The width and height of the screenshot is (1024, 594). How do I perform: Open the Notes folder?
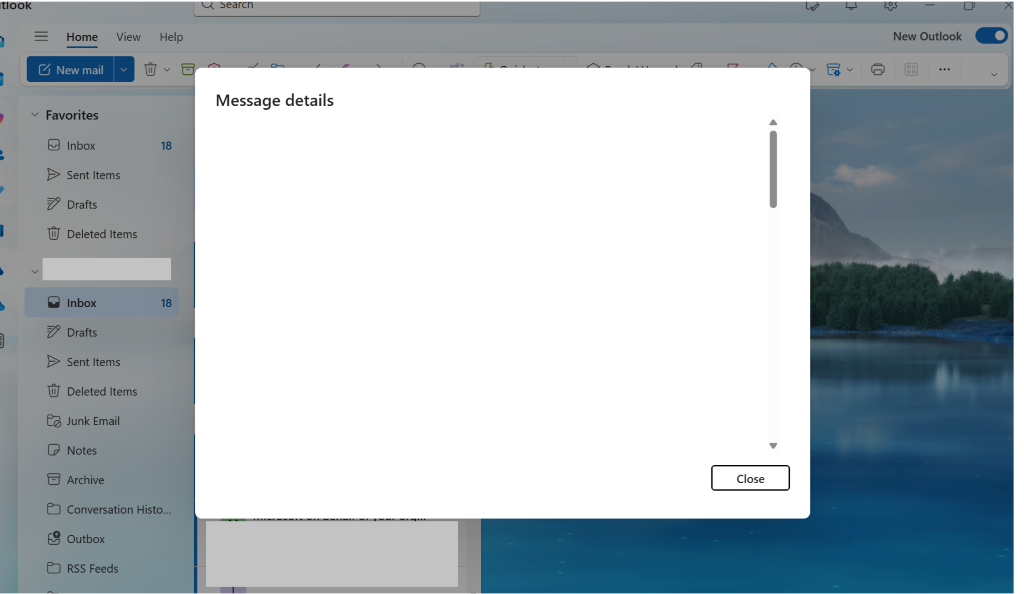(x=103, y=450)
